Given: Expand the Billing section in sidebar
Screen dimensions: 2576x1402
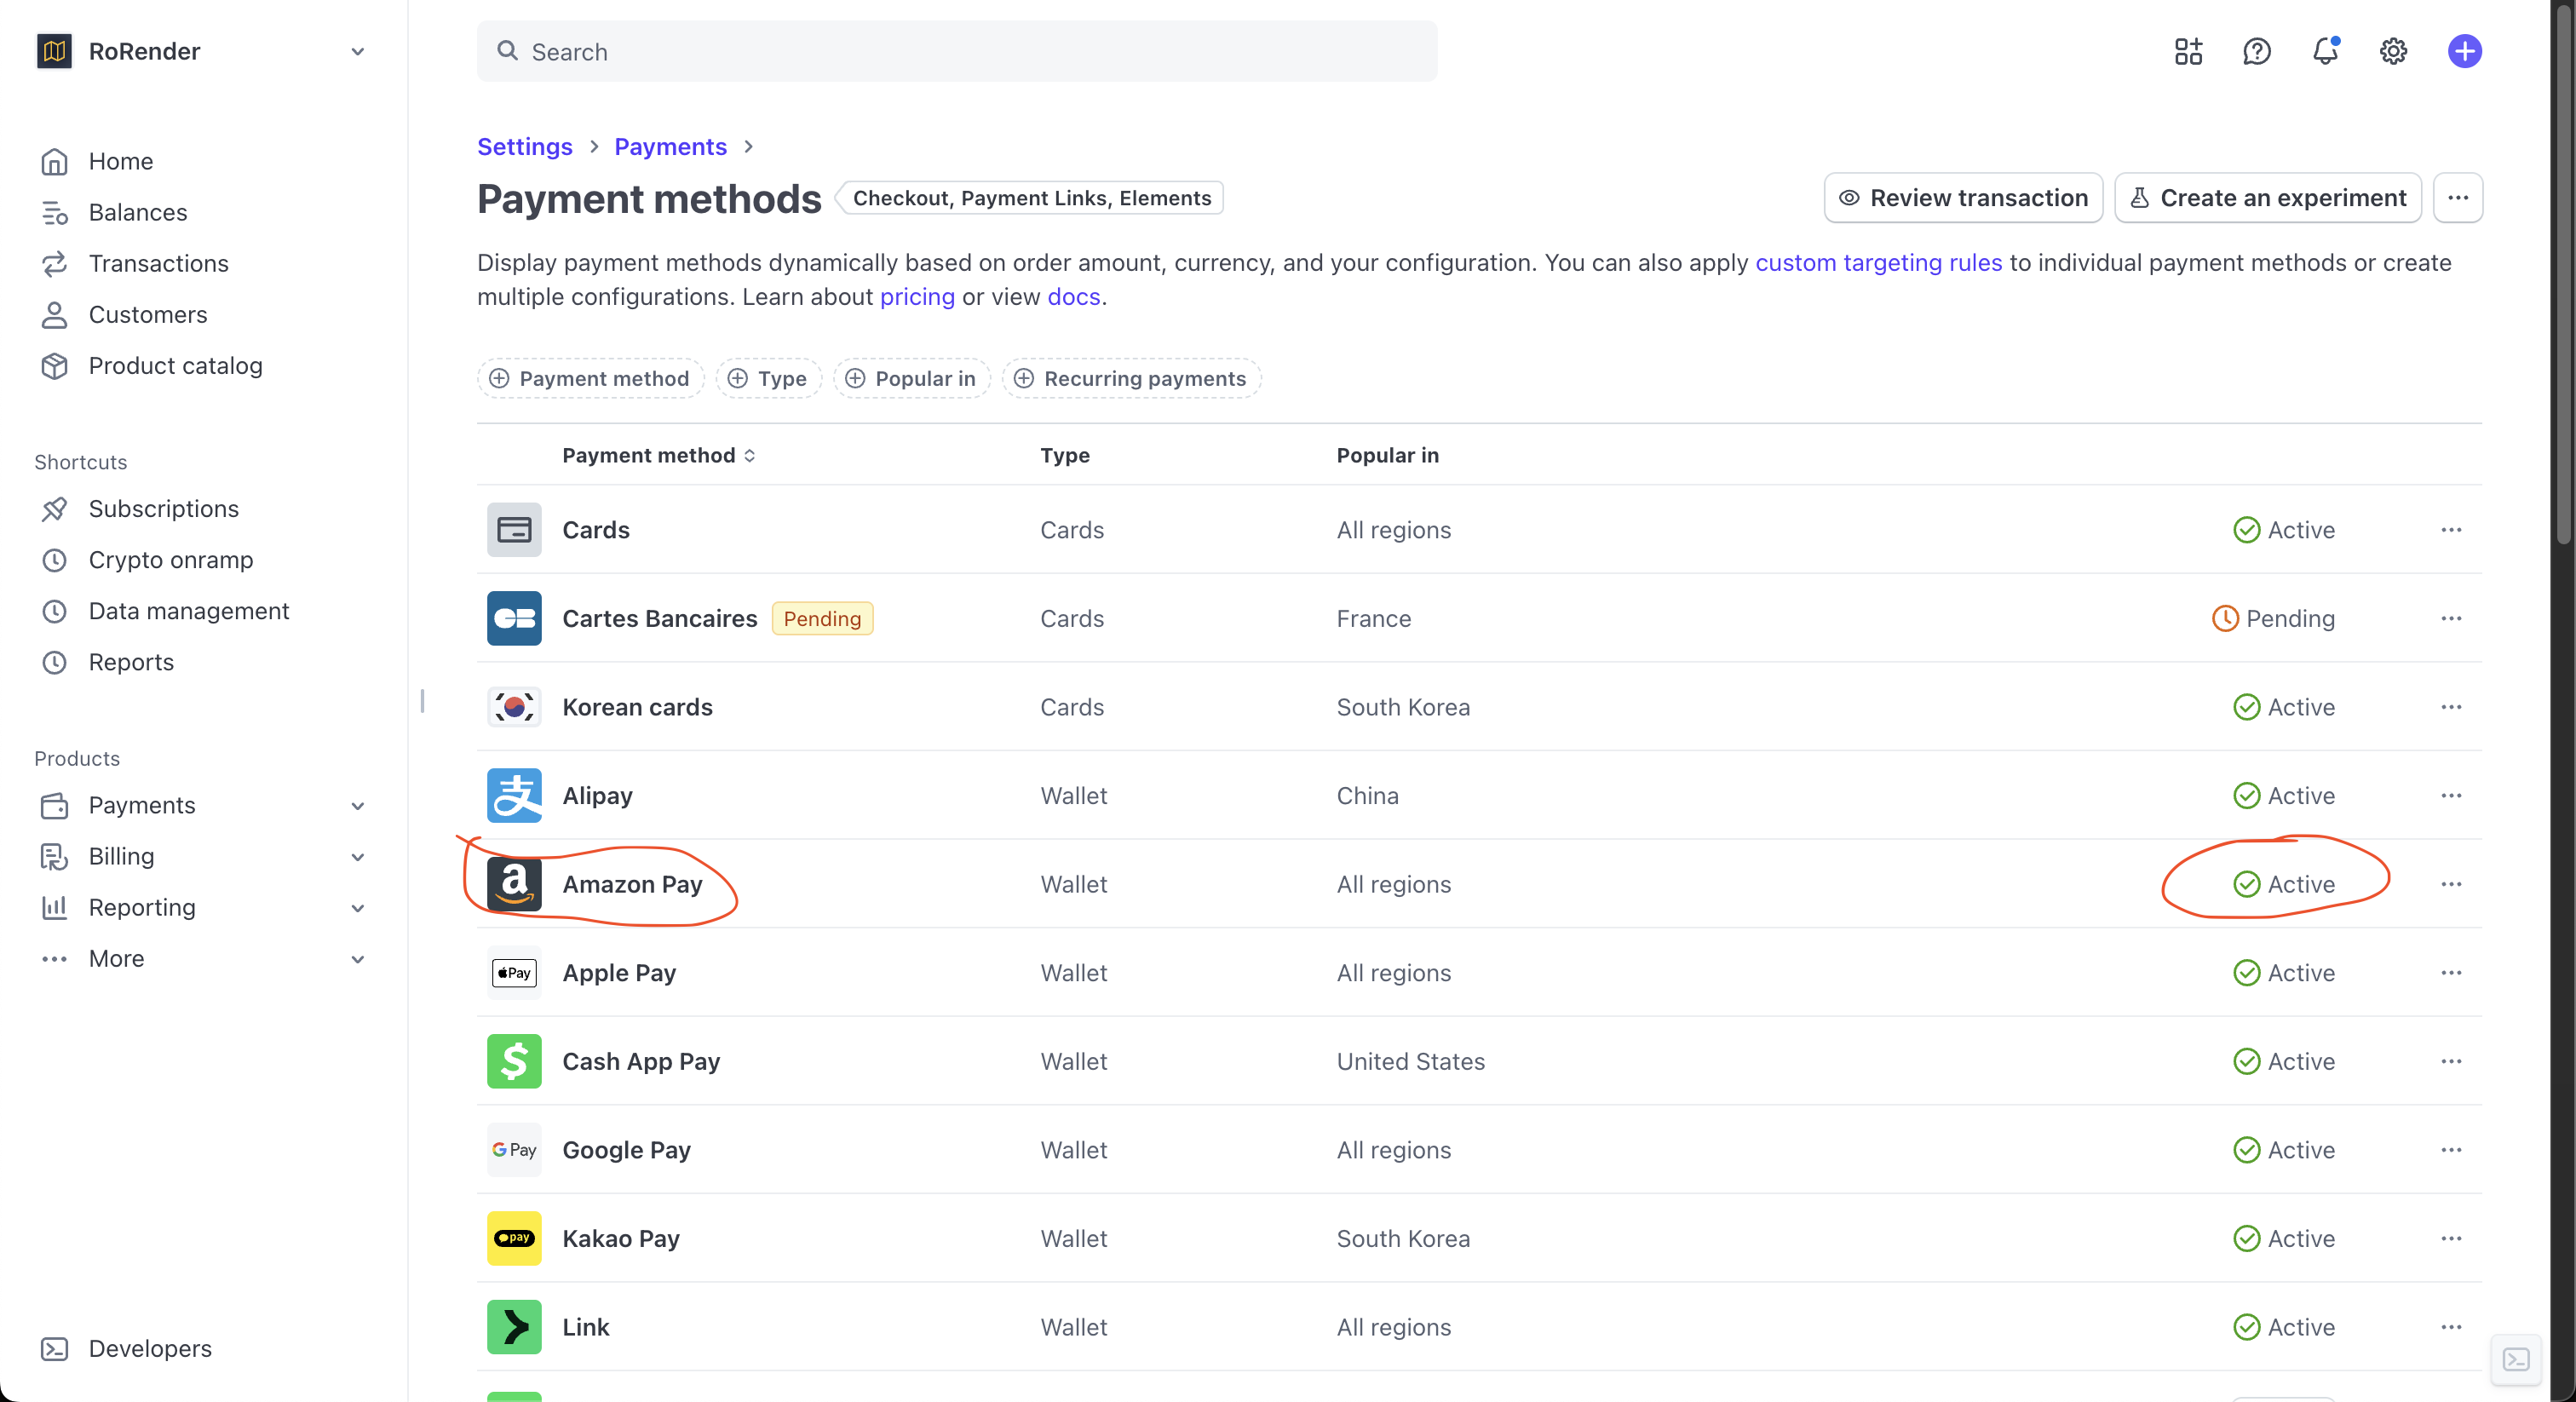Looking at the screenshot, I should click(x=357, y=857).
